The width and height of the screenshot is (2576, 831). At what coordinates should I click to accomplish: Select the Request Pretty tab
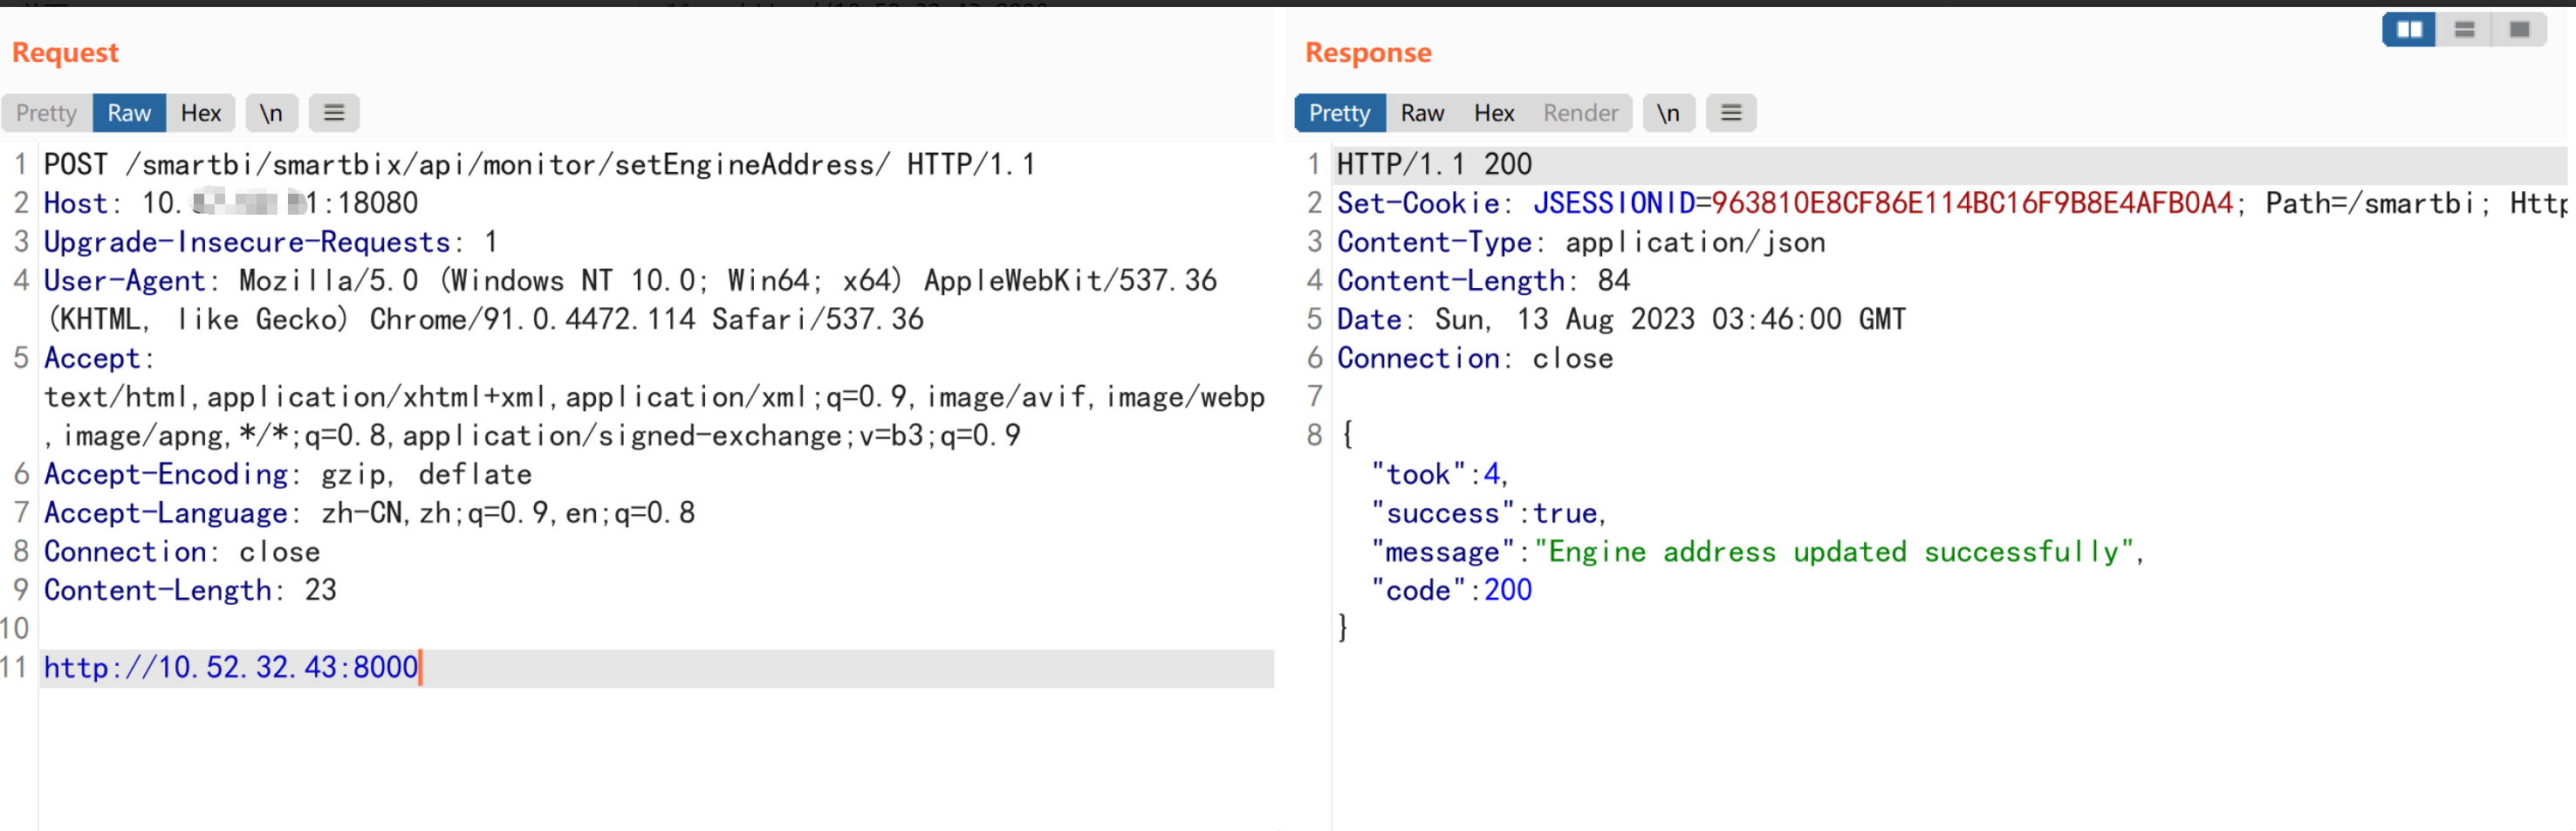coord(47,113)
